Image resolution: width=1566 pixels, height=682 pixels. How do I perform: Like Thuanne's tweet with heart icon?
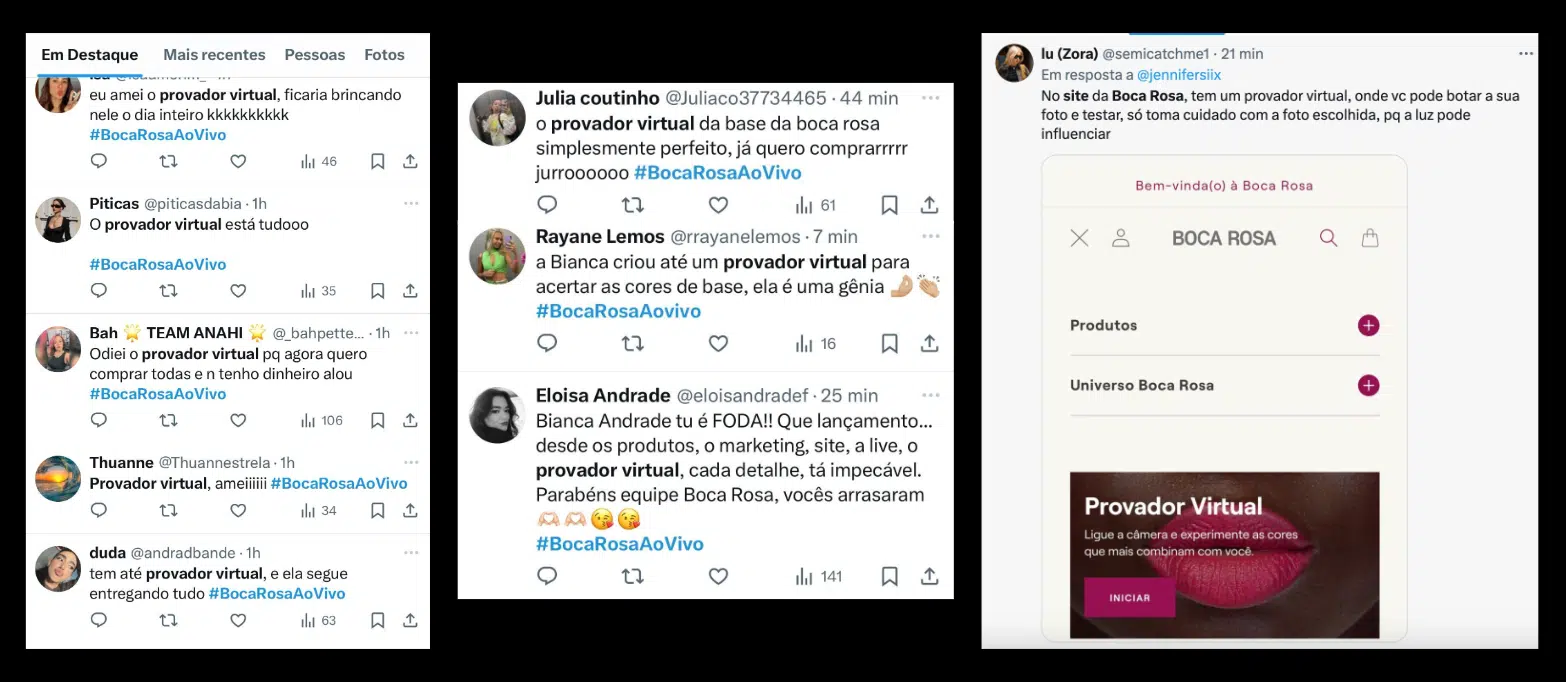point(238,510)
